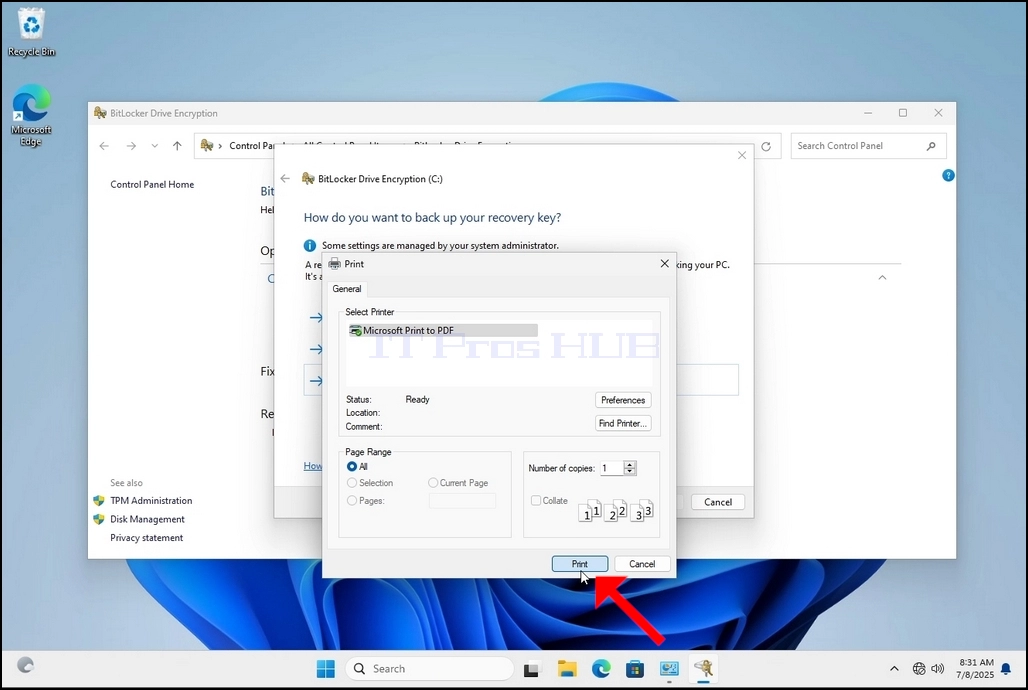Image resolution: width=1028 pixels, height=690 pixels.
Task: Open Control Panel taskbar icon
Action: click(669, 669)
